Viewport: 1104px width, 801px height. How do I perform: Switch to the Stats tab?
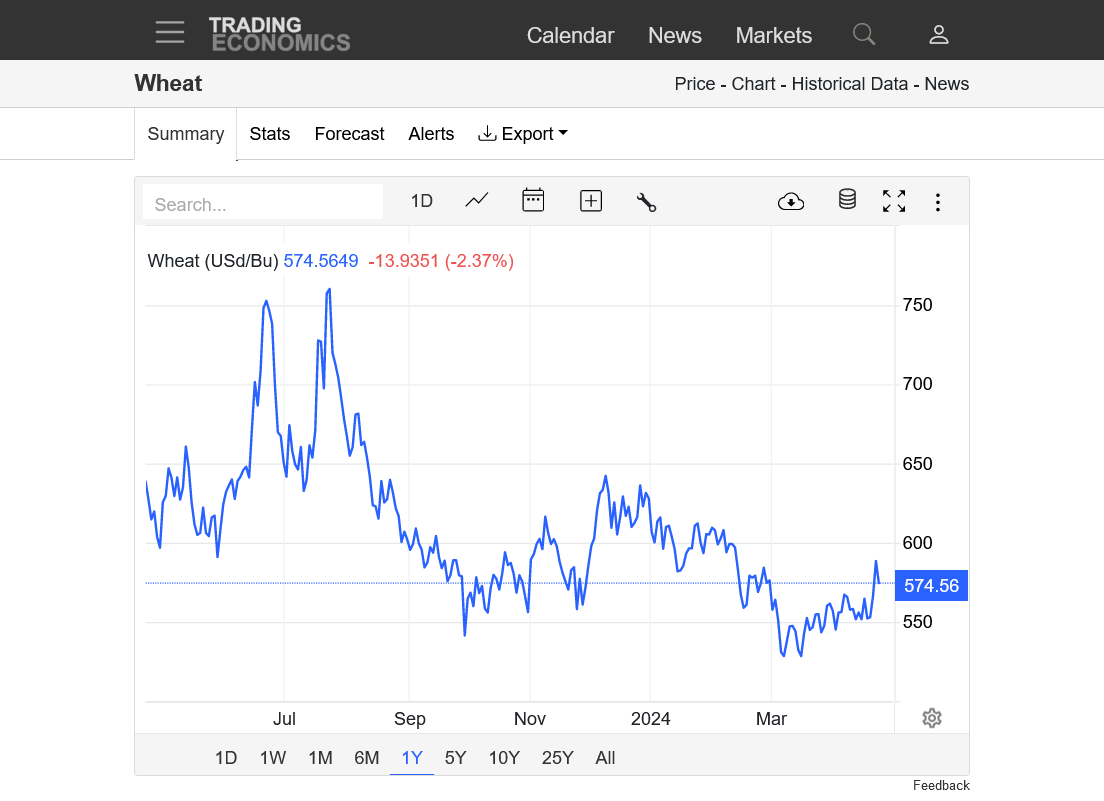tap(270, 134)
